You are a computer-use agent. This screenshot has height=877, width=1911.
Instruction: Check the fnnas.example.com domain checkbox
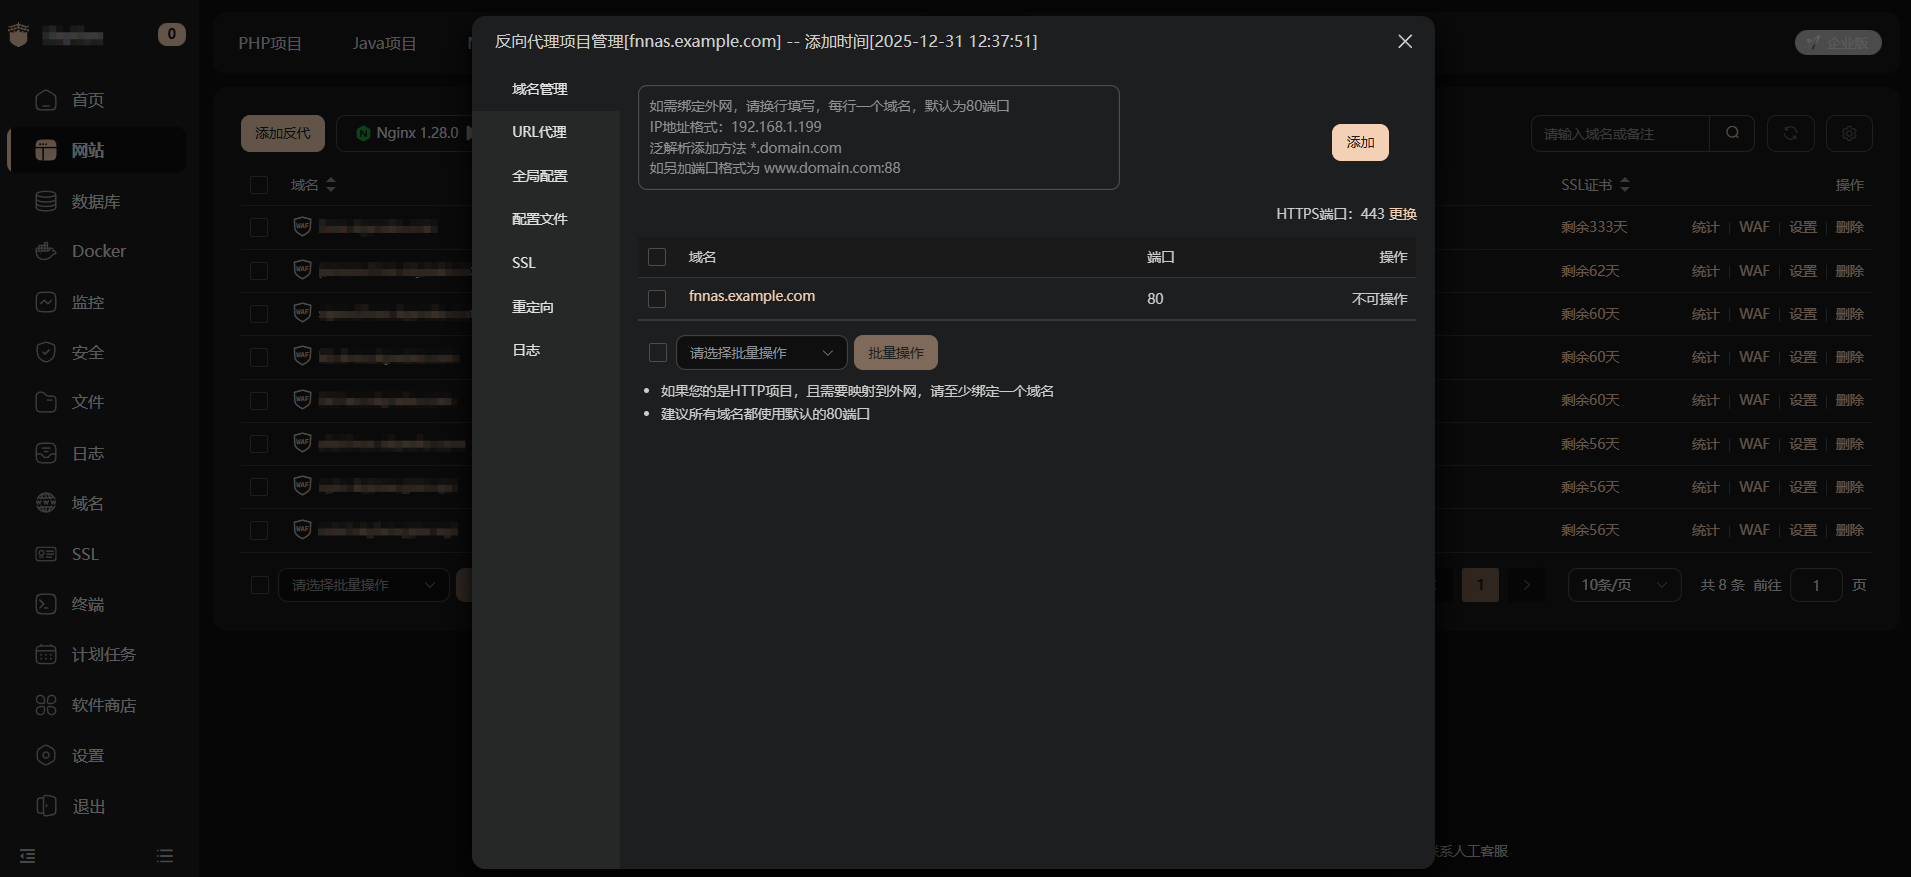[657, 299]
